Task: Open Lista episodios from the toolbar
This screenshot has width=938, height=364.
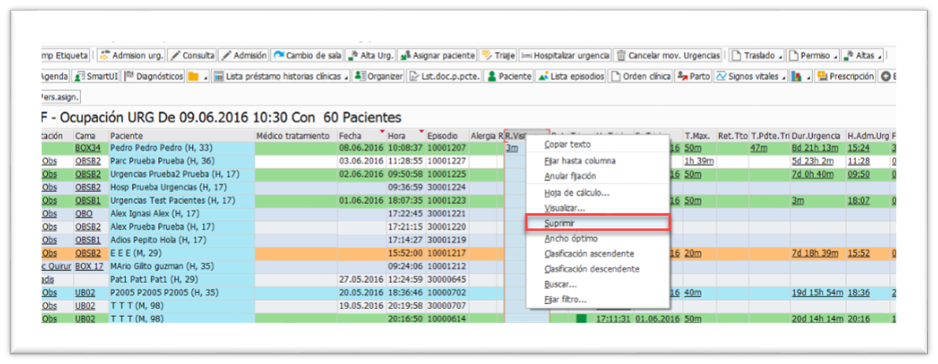Action: click(x=571, y=77)
